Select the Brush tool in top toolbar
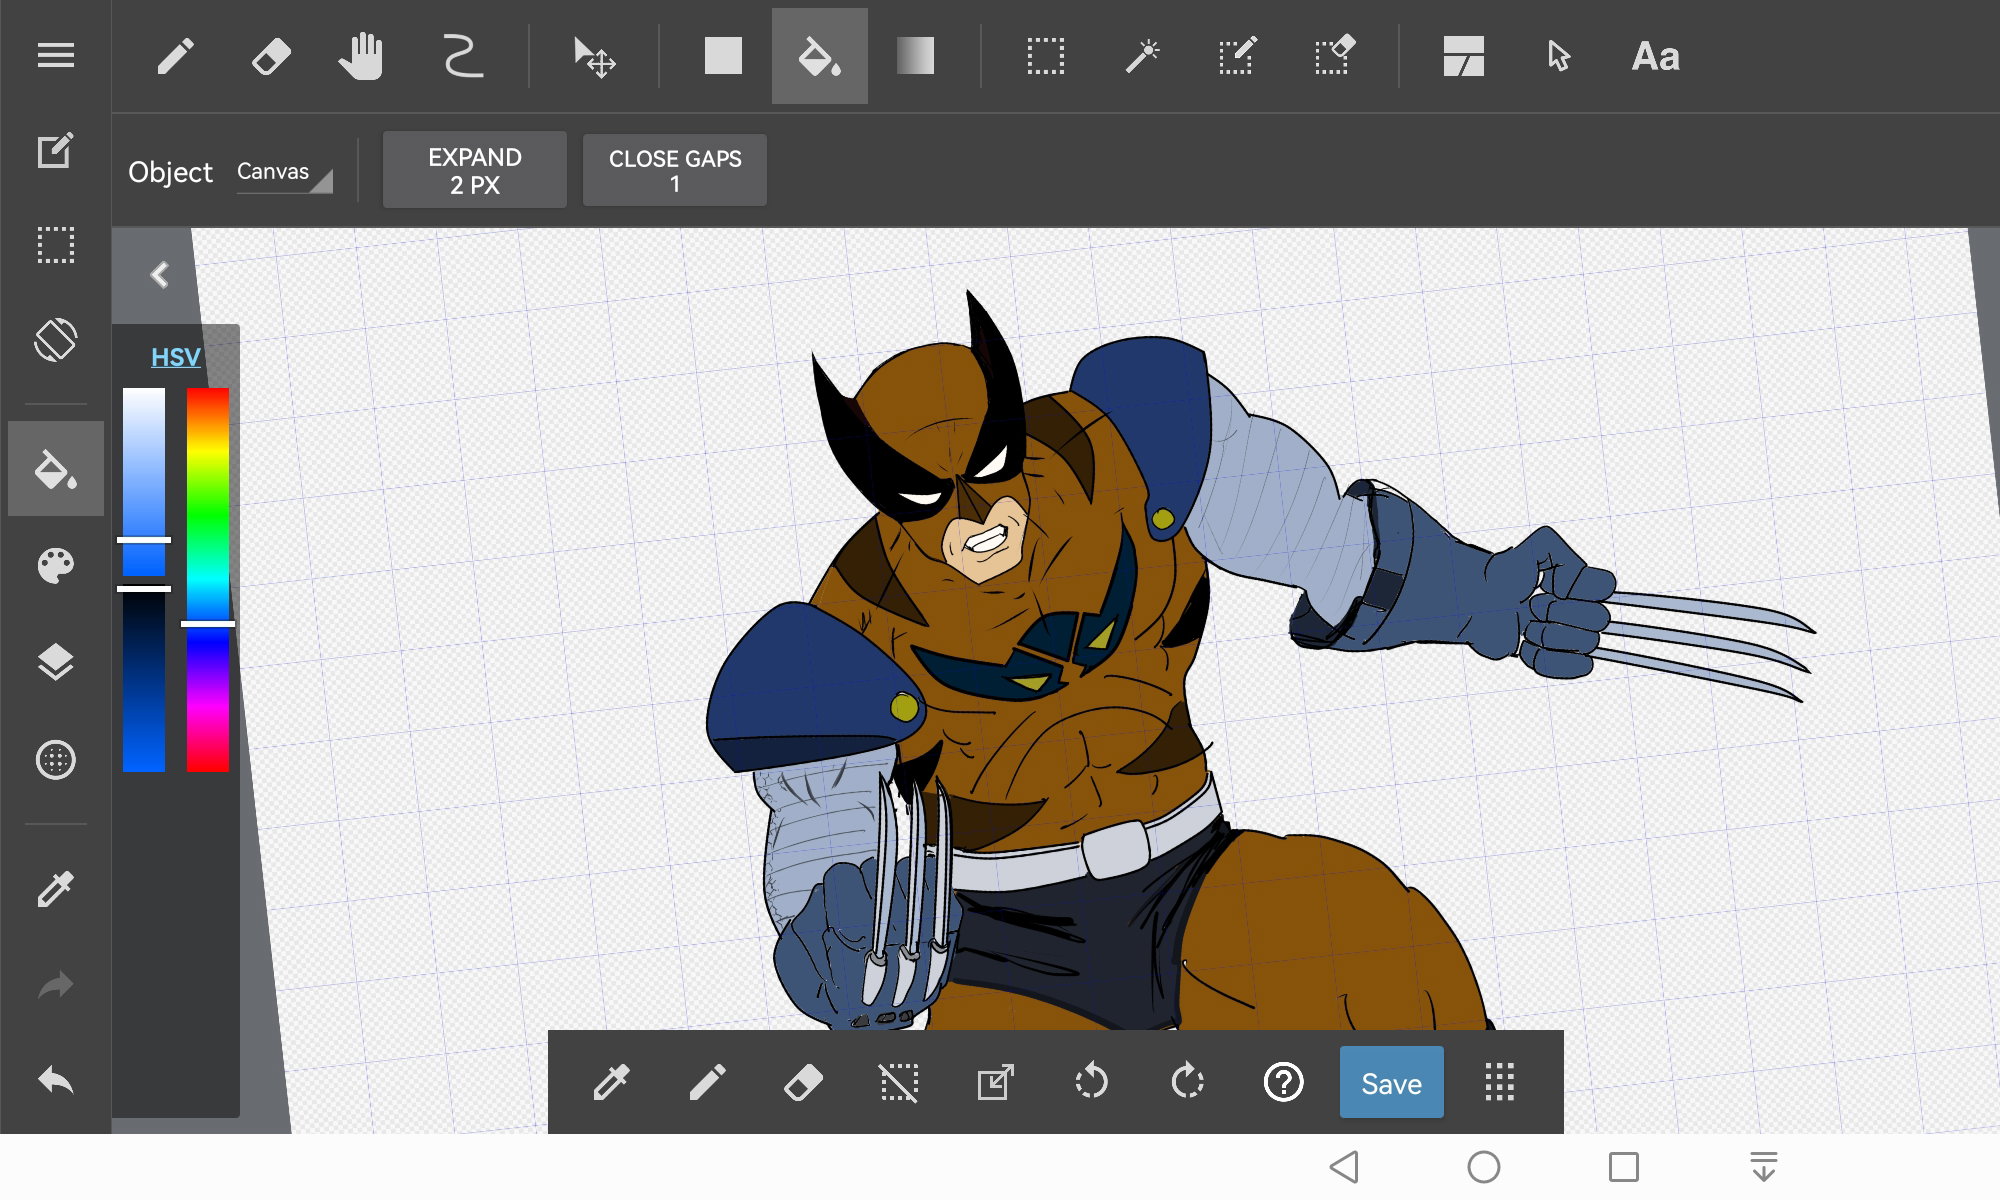2000x1200 pixels. 176,56
